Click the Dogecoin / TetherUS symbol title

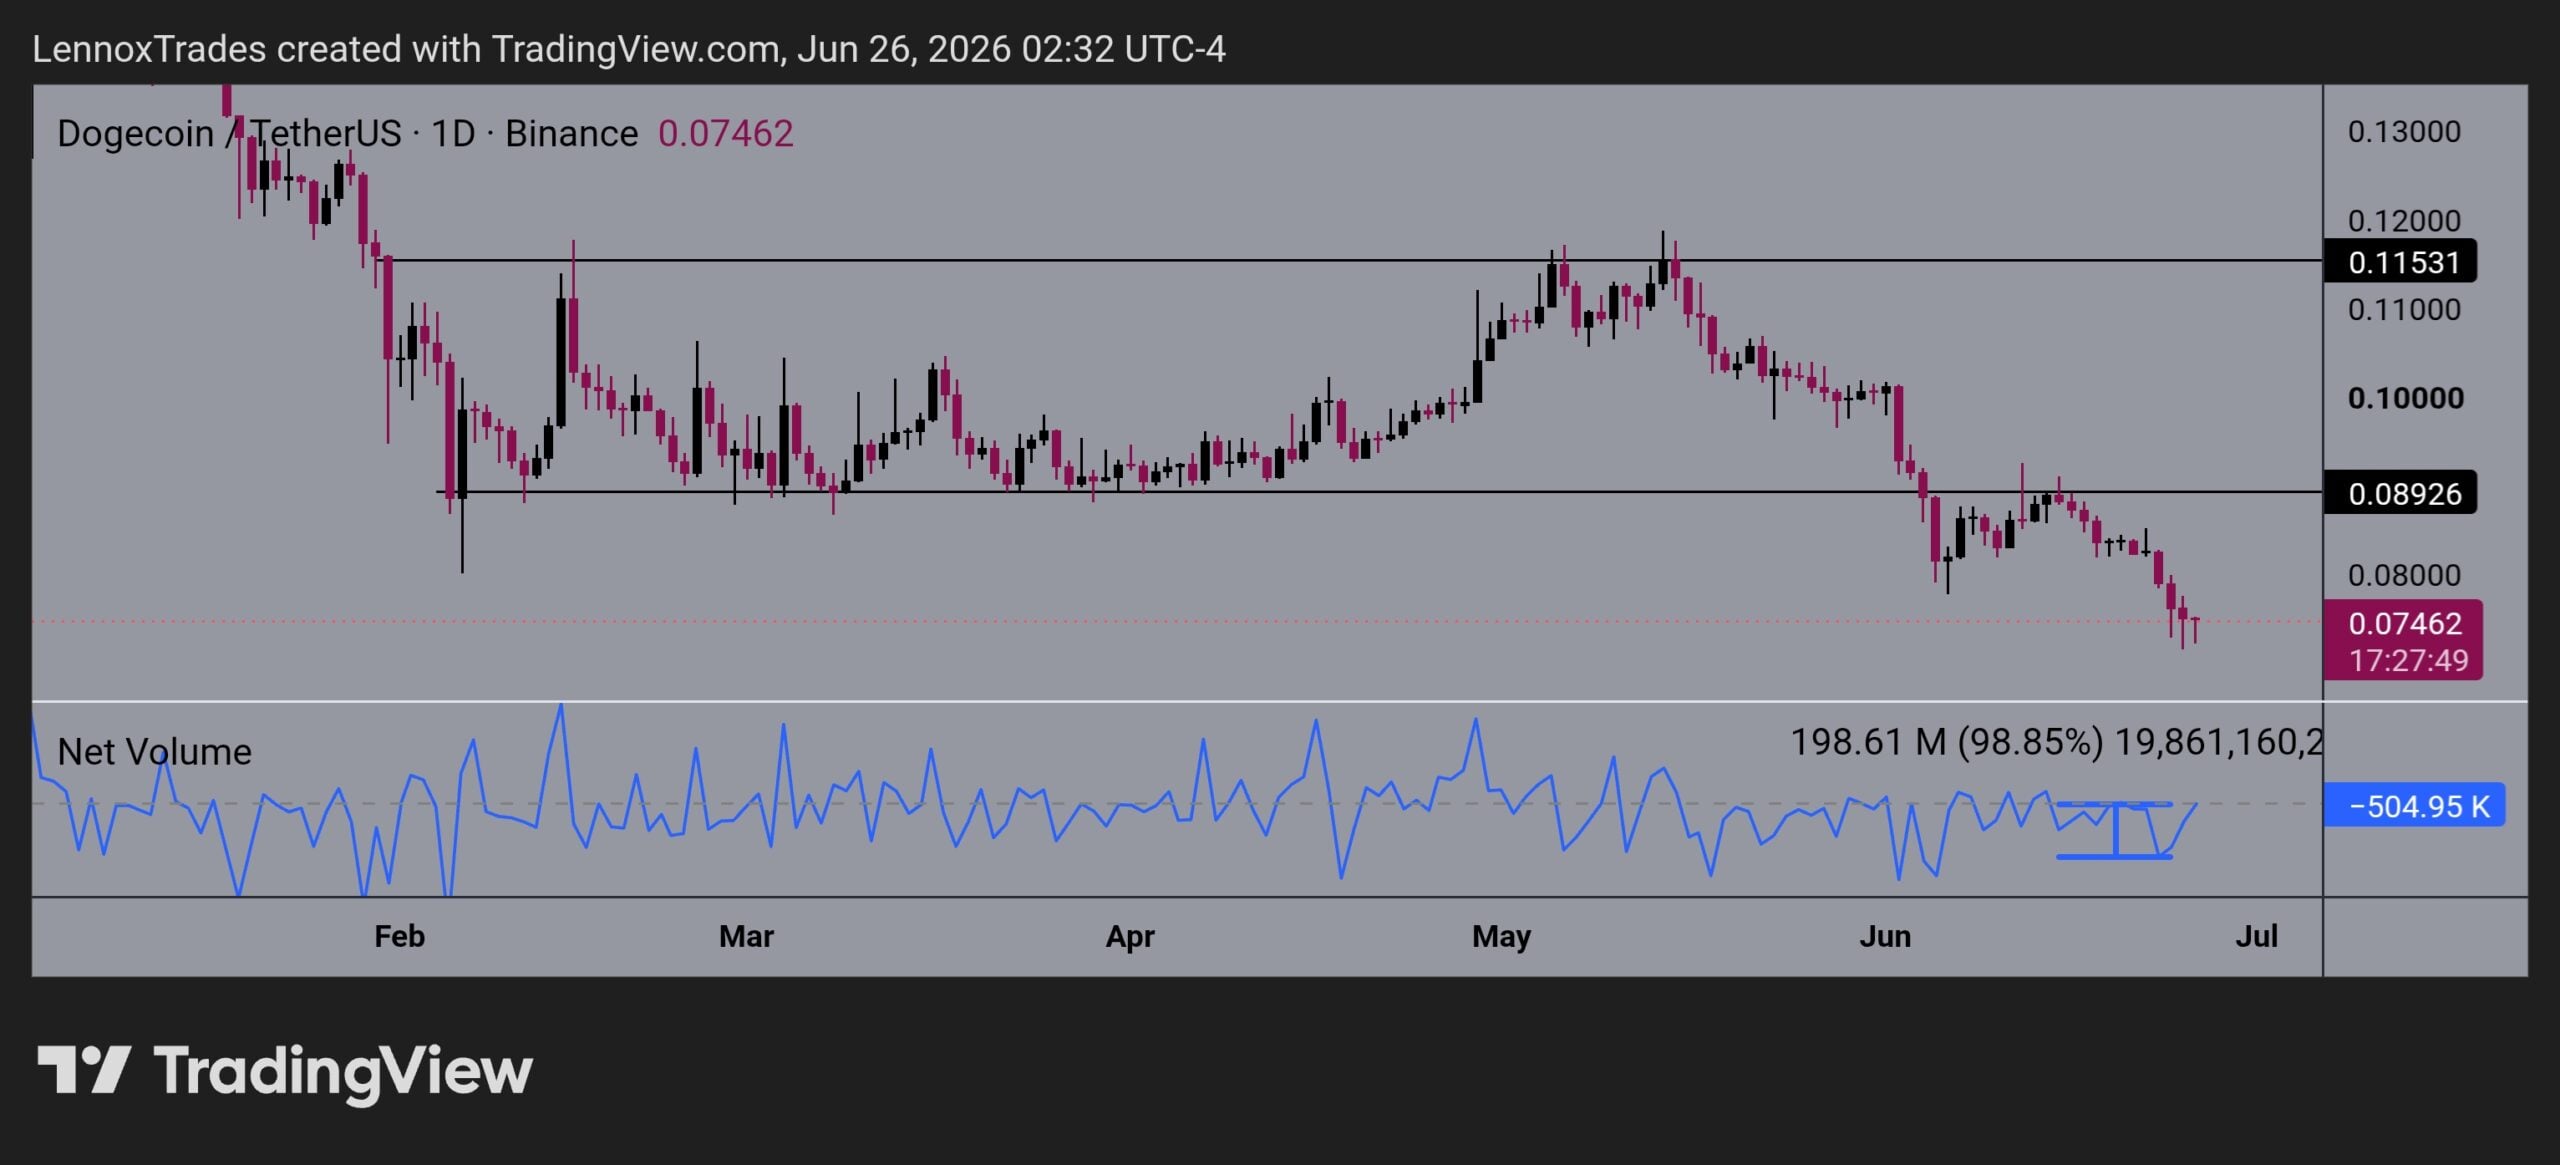(347, 133)
